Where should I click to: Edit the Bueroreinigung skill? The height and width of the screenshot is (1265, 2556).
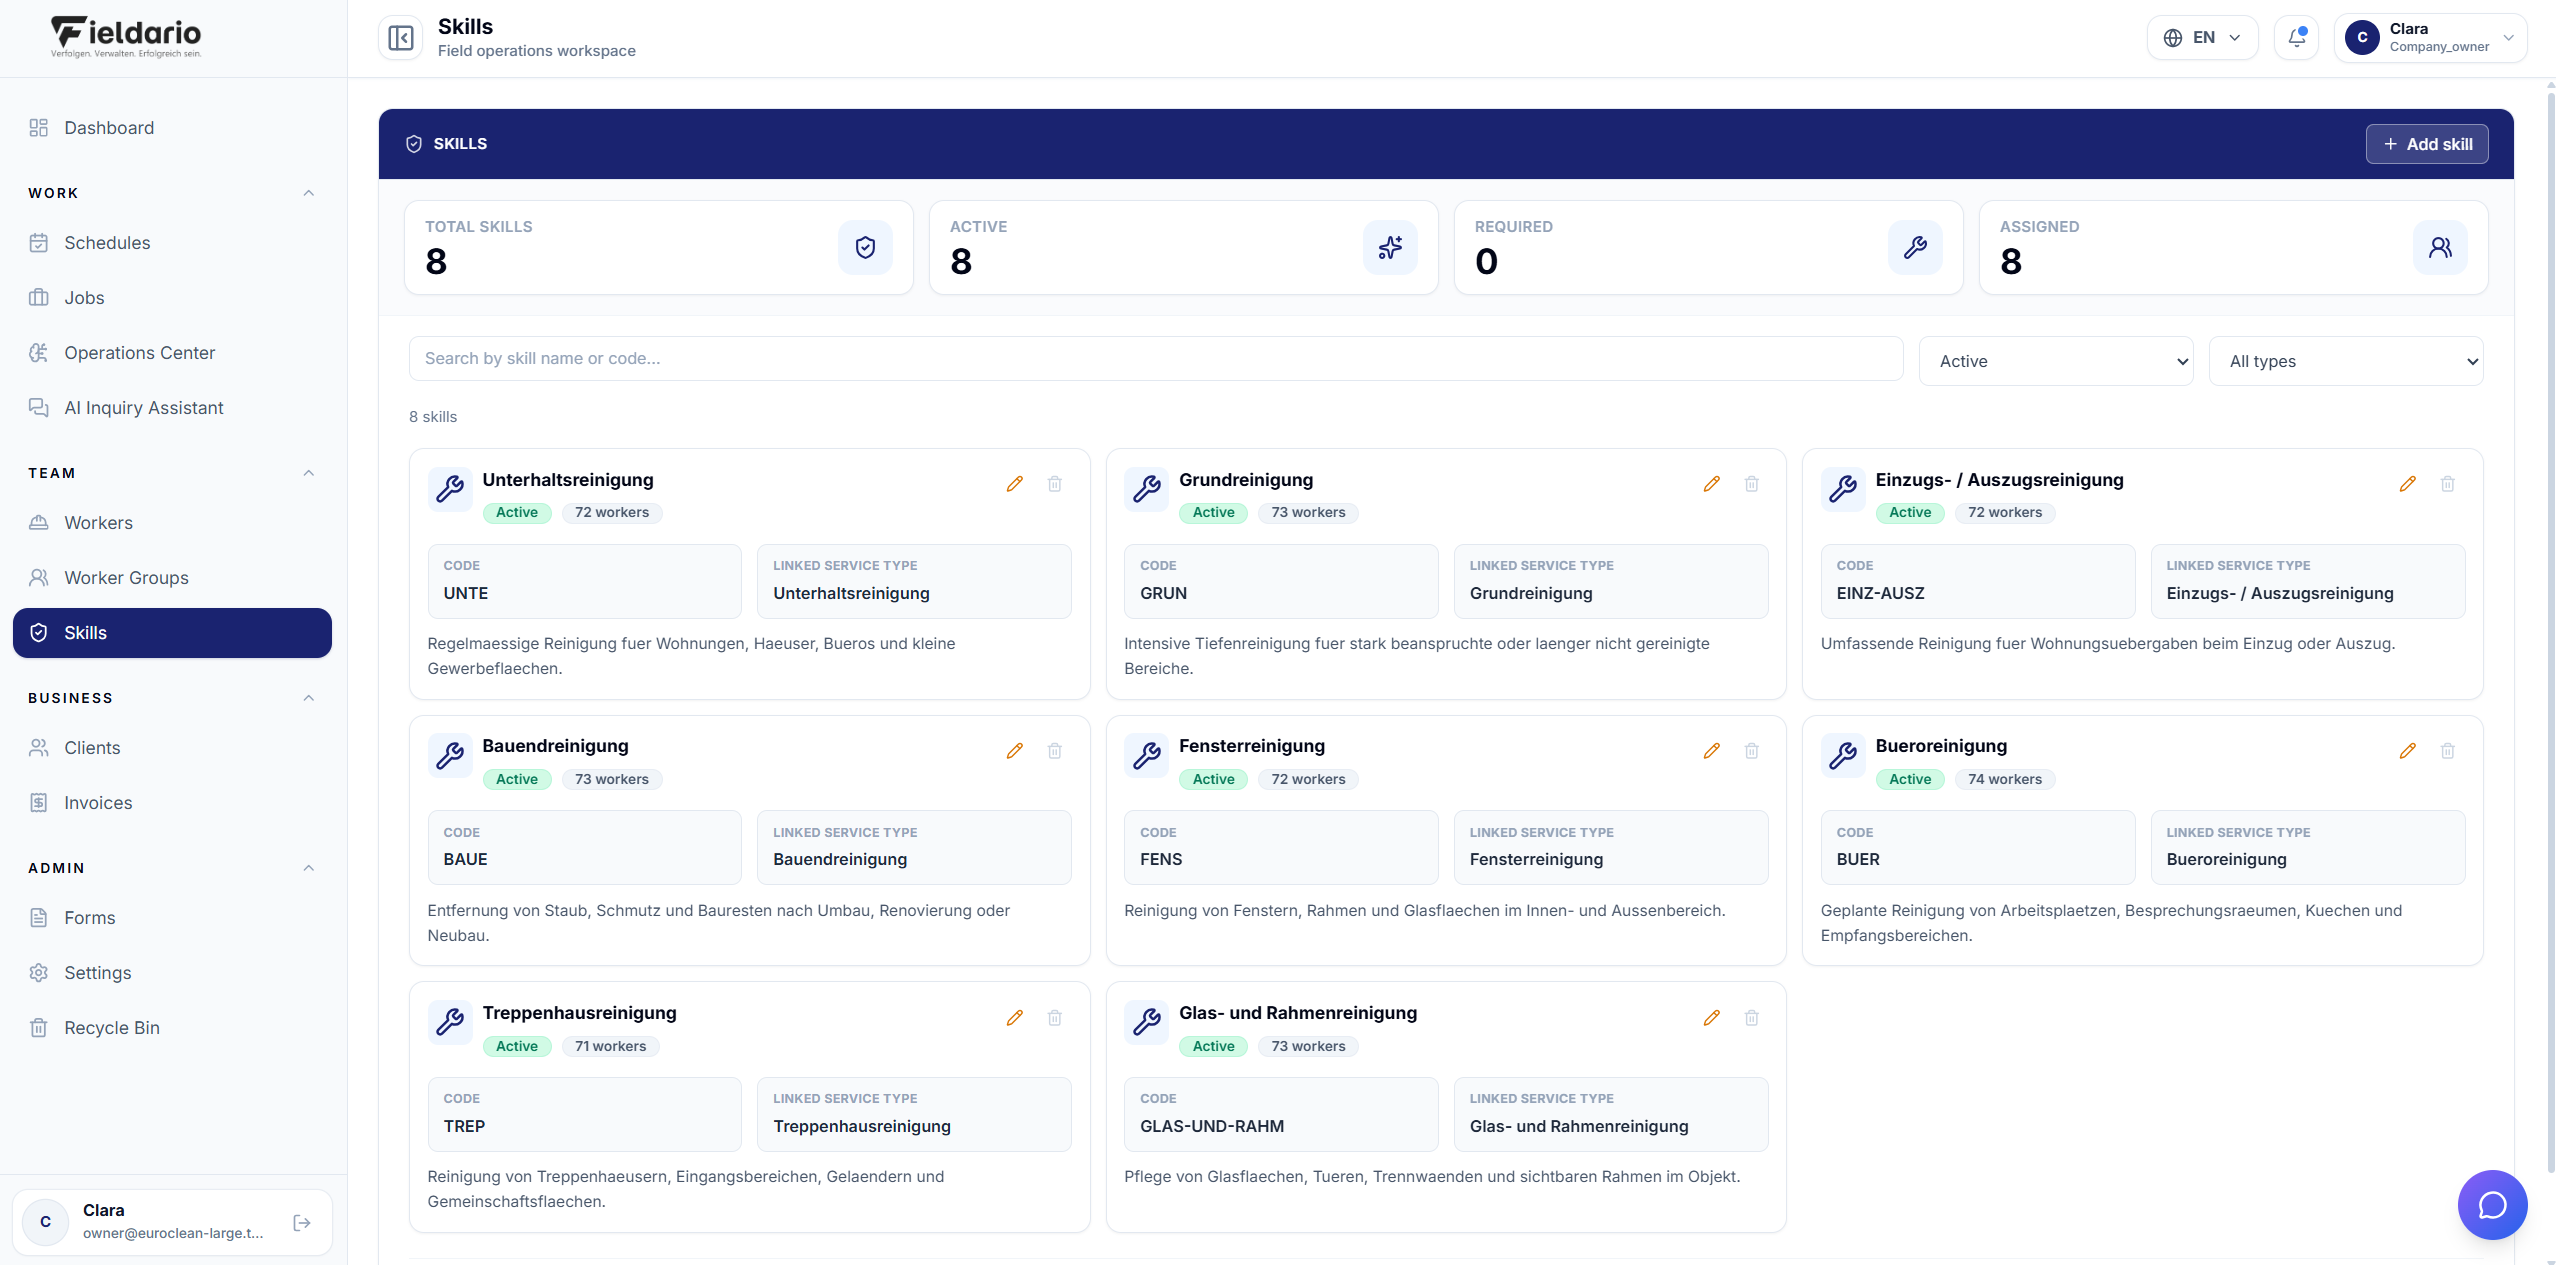[2407, 751]
